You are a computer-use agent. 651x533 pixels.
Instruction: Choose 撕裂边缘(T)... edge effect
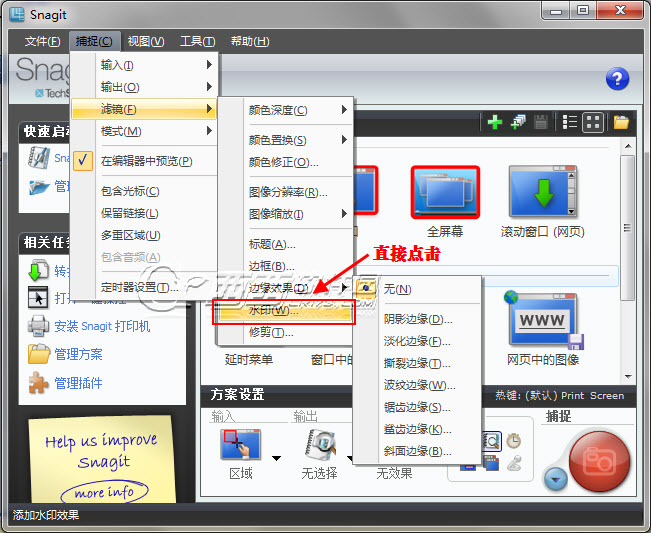pyautogui.click(x=417, y=363)
